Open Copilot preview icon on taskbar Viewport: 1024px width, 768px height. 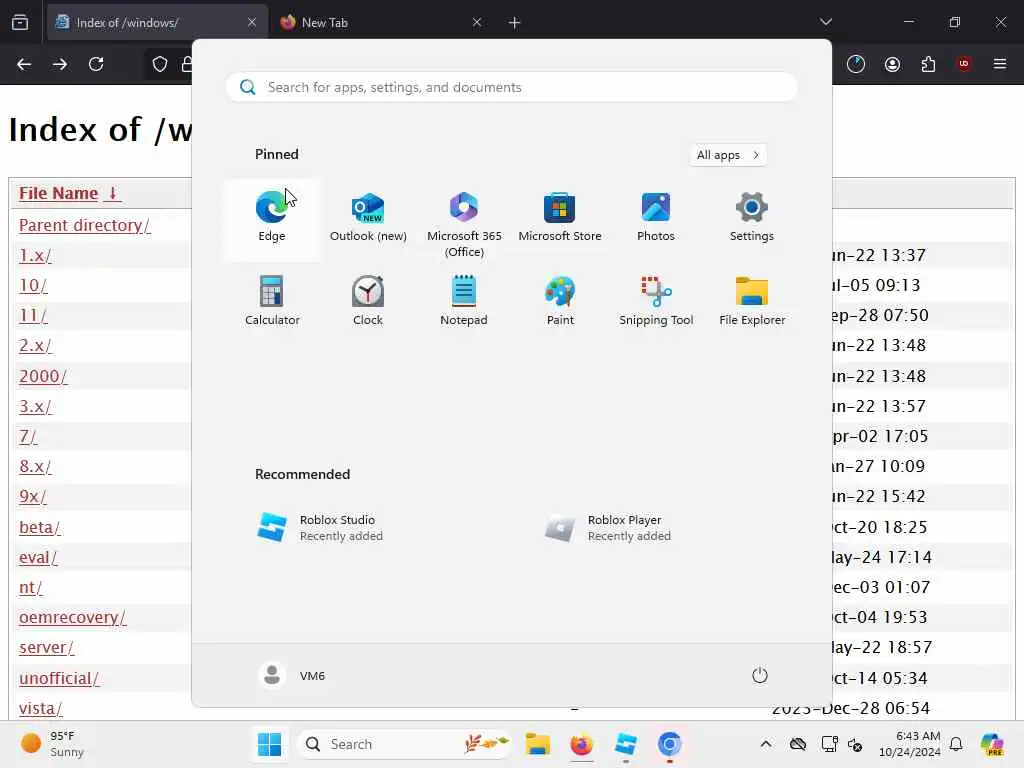point(992,744)
